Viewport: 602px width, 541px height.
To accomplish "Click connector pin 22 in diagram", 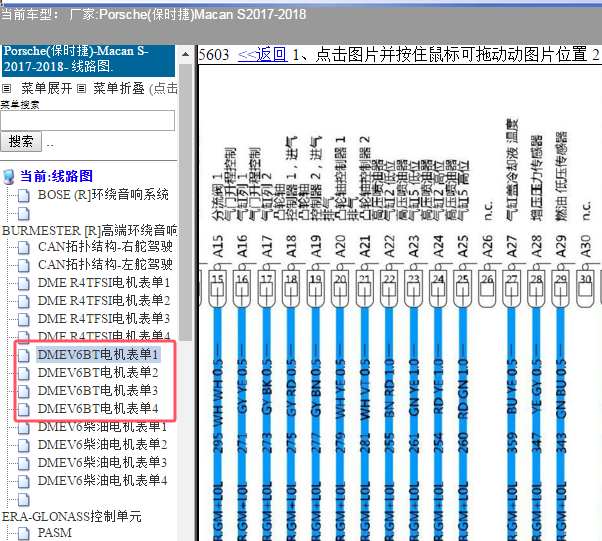I will pyautogui.click(x=389, y=288).
